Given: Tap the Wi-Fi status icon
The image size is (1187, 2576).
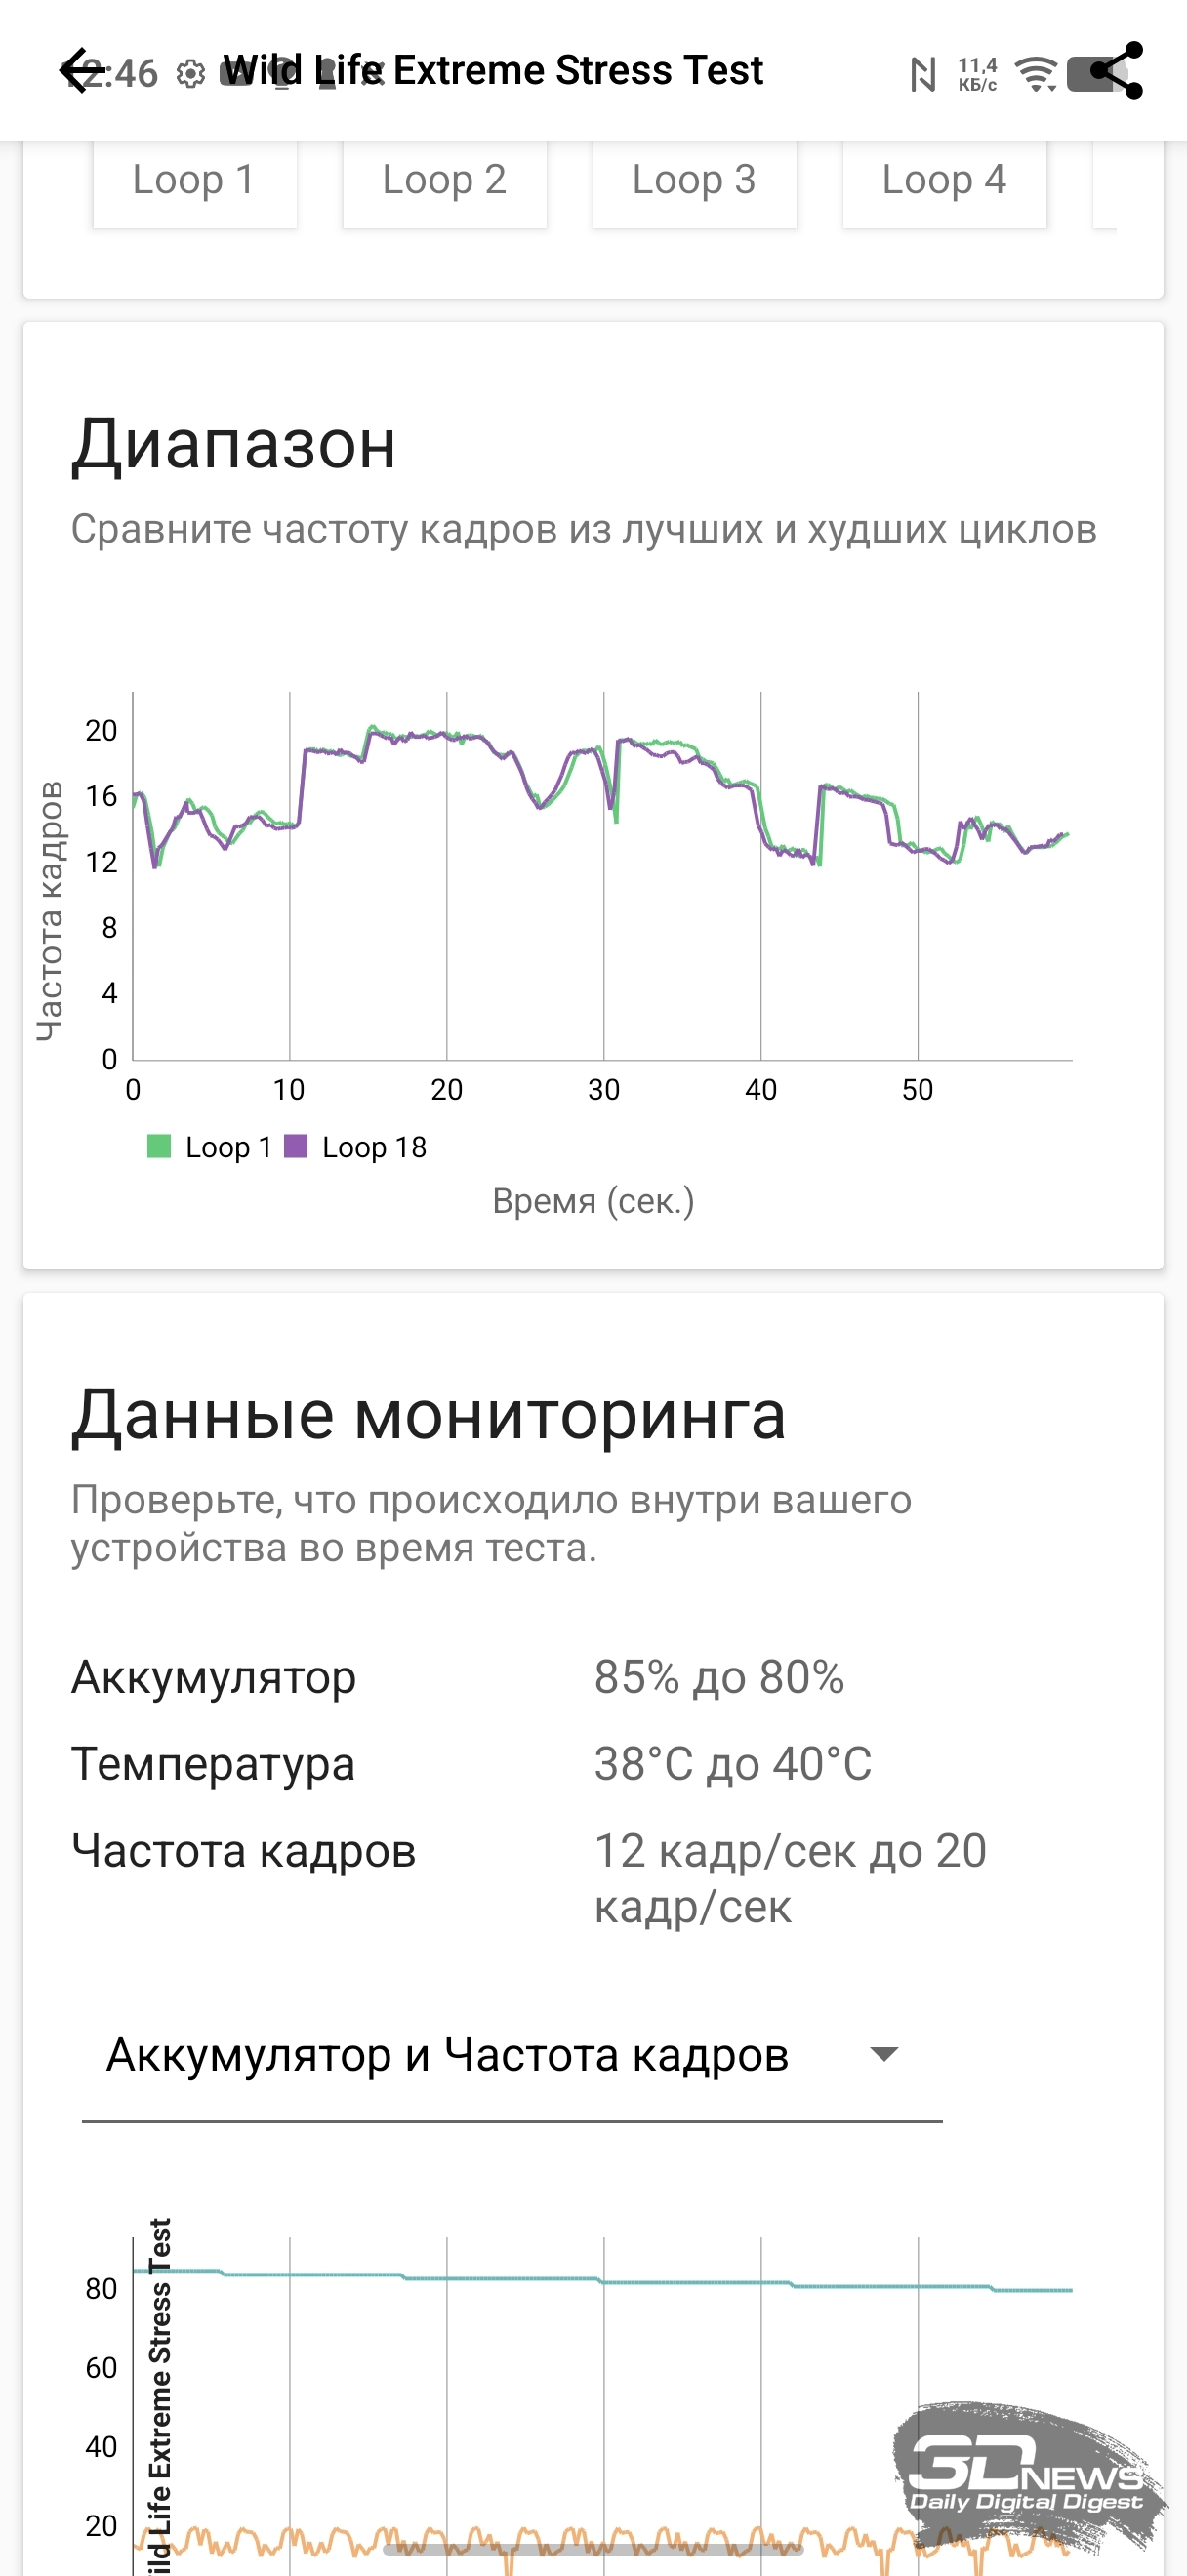Looking at the screenshot, I should pos(1036,73).
